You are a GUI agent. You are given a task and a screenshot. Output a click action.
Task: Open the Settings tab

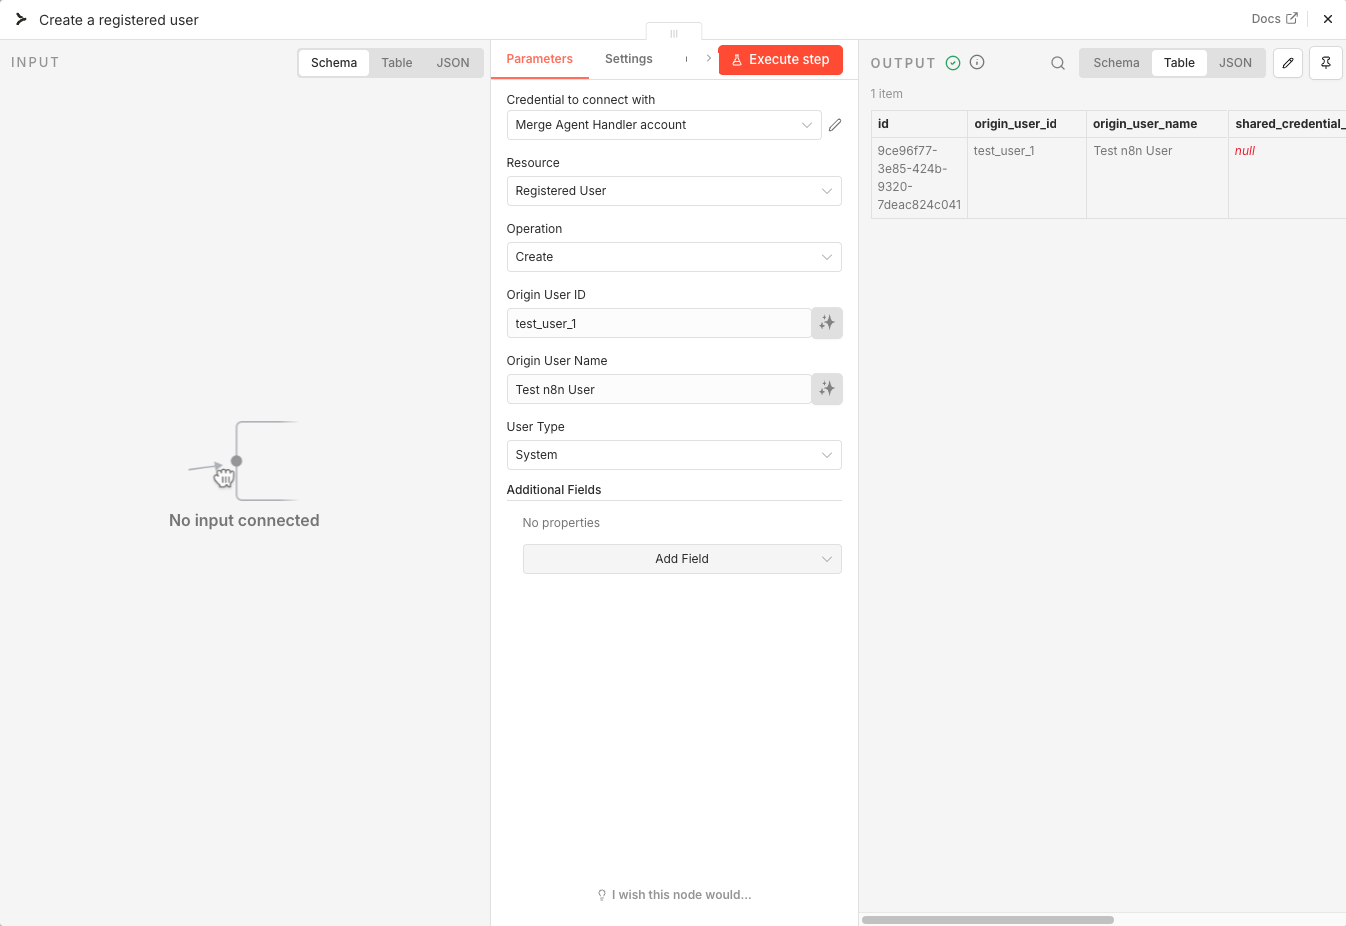[629, 59]
